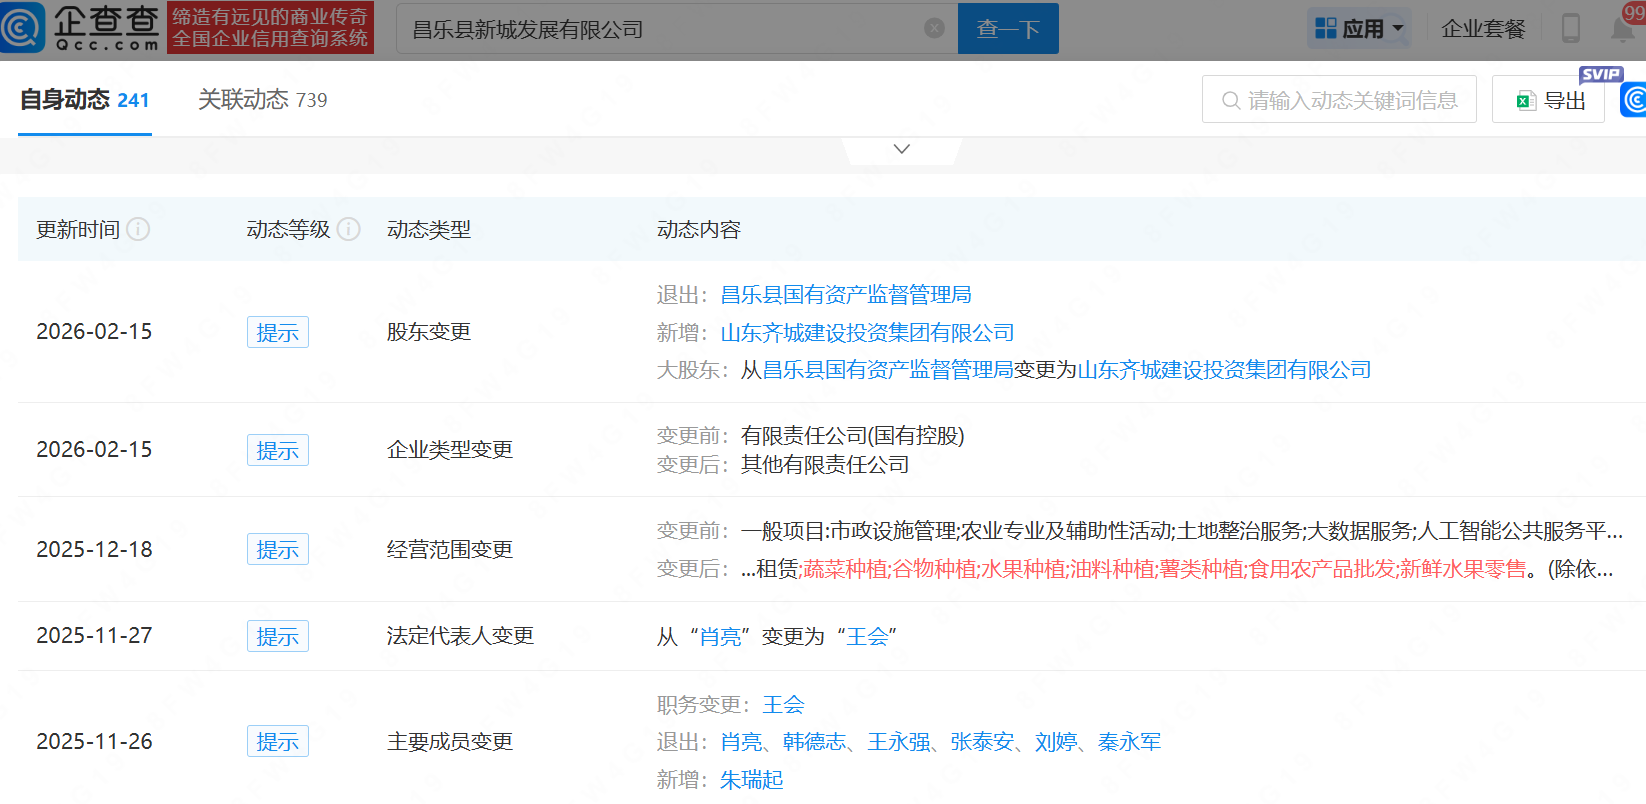
Task: Click the 提示 tag on 股东变更 row
Action: 277,332
